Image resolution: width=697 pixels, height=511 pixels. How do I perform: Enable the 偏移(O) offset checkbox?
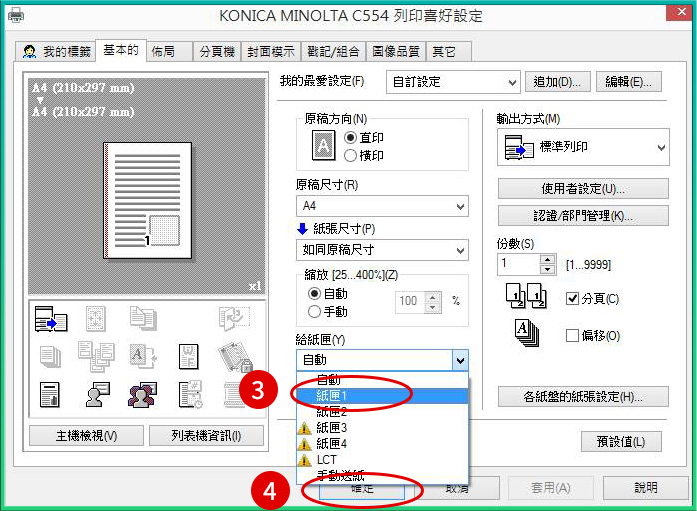coord(572,335)
